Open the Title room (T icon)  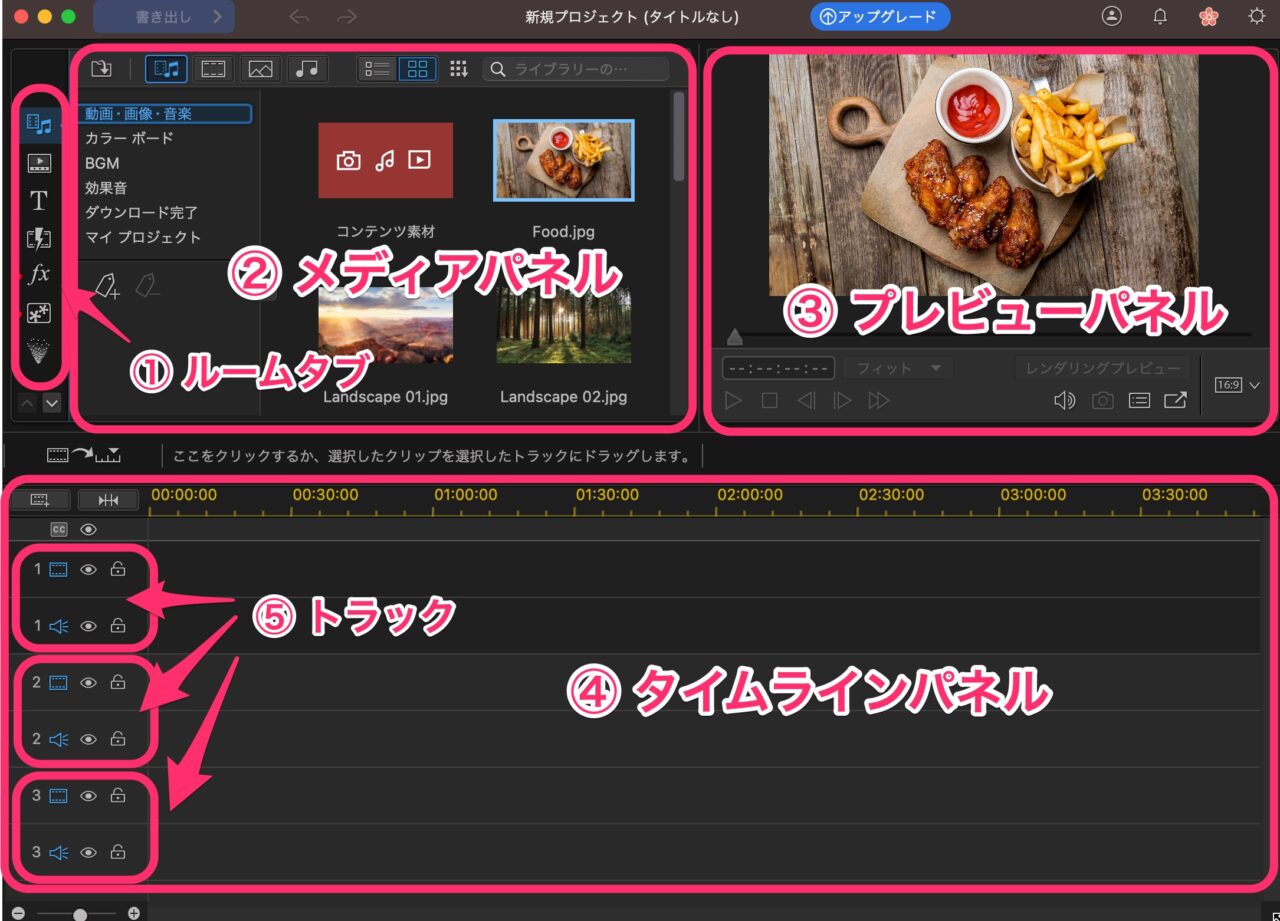tap(39, 201)
